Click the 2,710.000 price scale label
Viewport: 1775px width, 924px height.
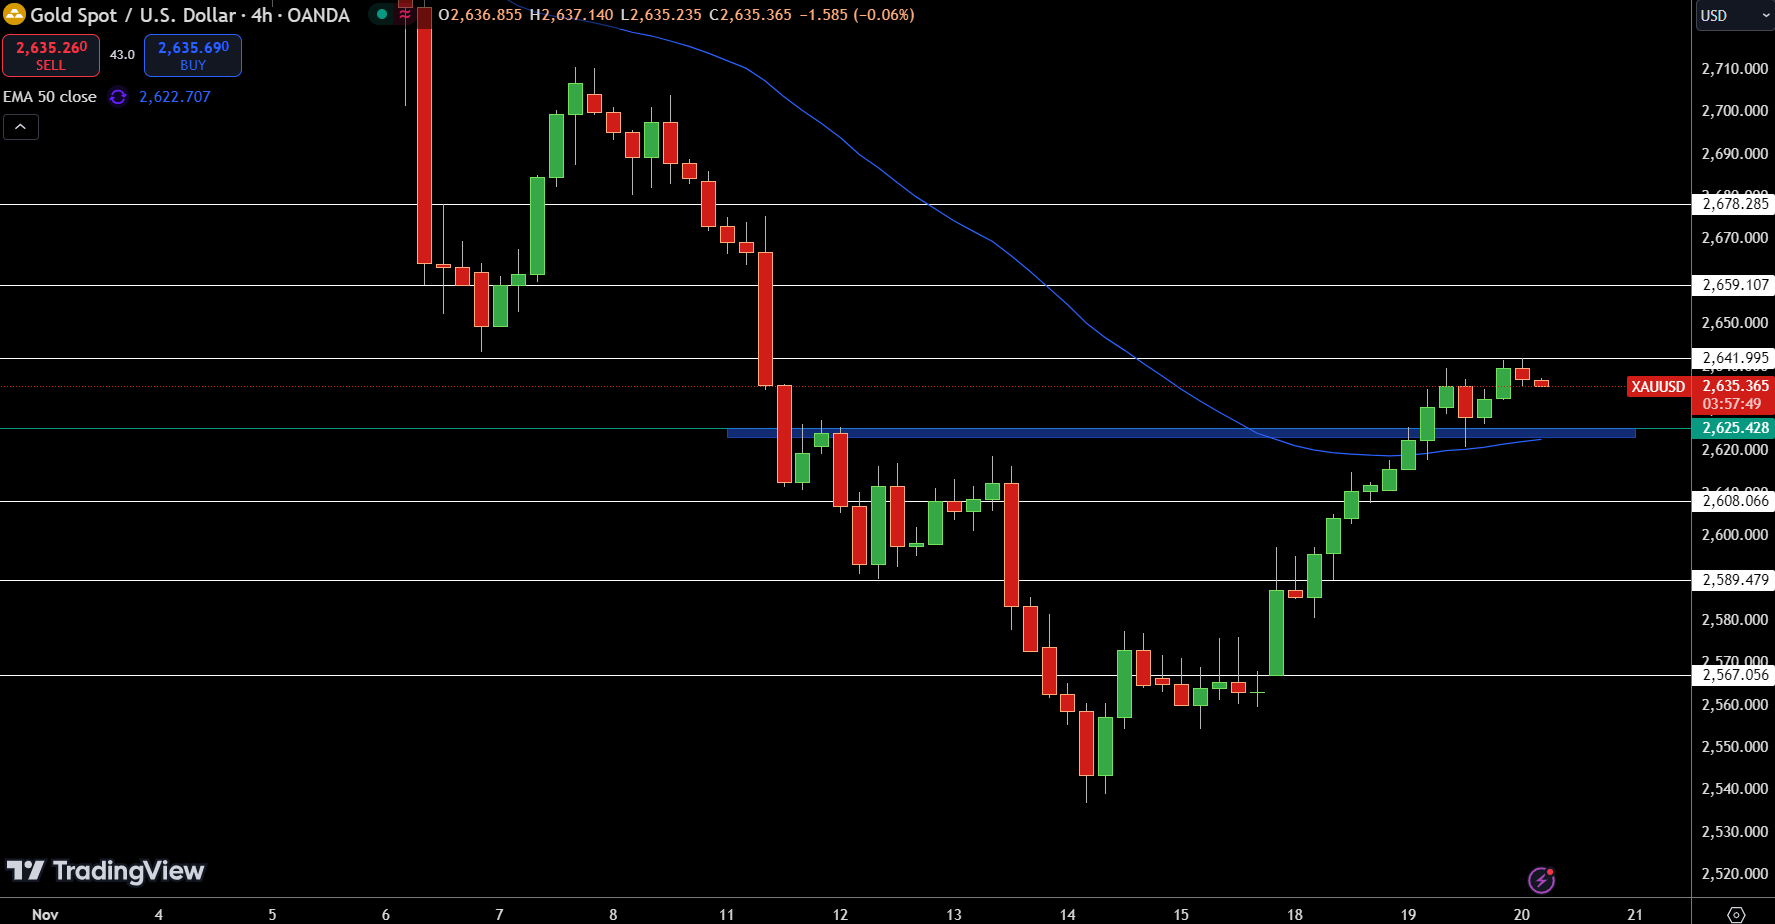(1735, 69)
